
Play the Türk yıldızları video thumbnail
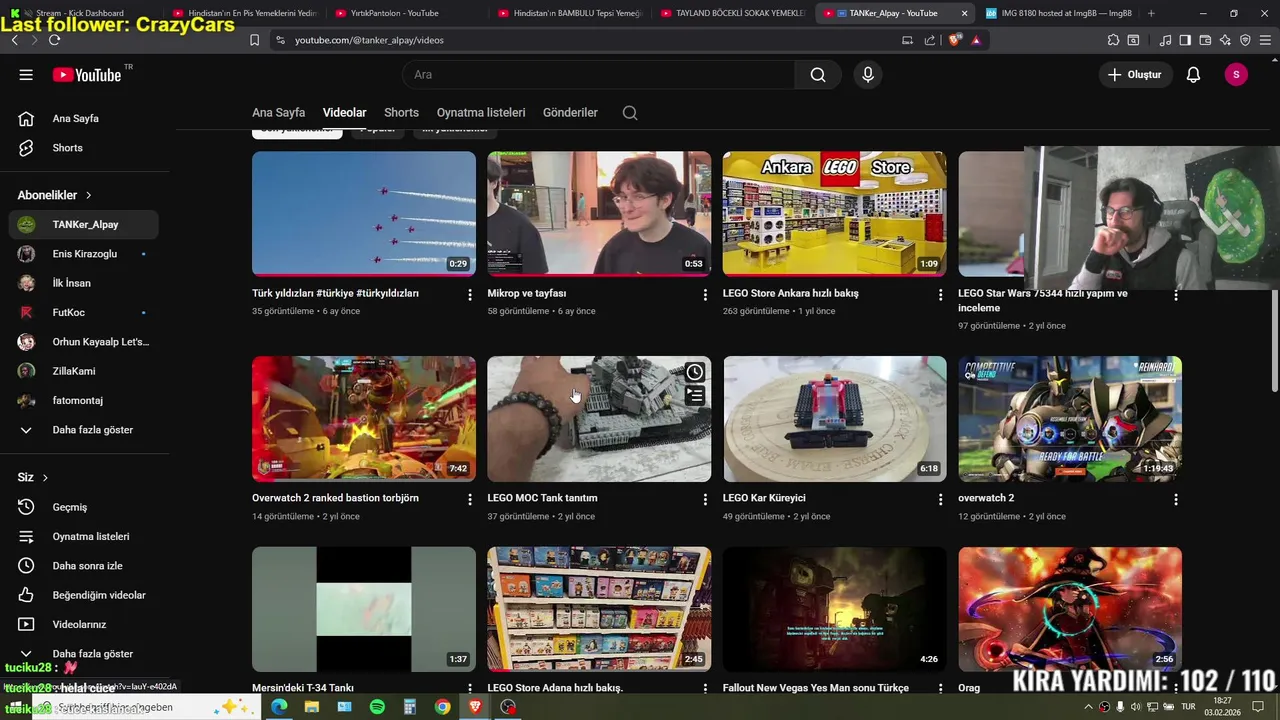[364, 214]
